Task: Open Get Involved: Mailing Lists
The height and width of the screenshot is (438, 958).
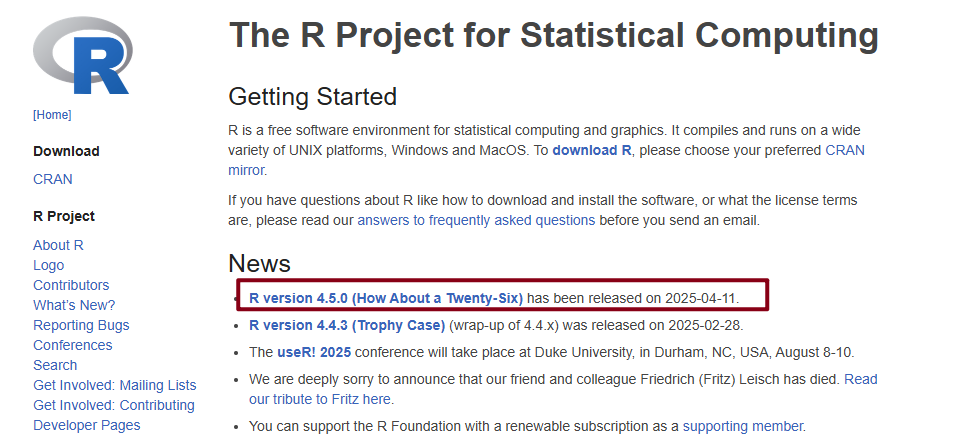Action: pyautogui.click(x=115, y=385)
